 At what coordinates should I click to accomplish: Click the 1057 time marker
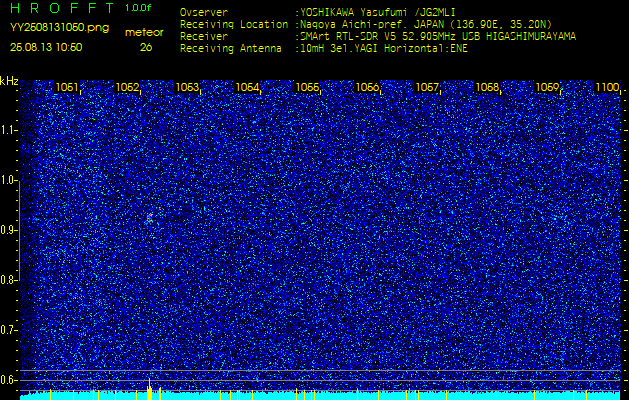pos(428,87)
